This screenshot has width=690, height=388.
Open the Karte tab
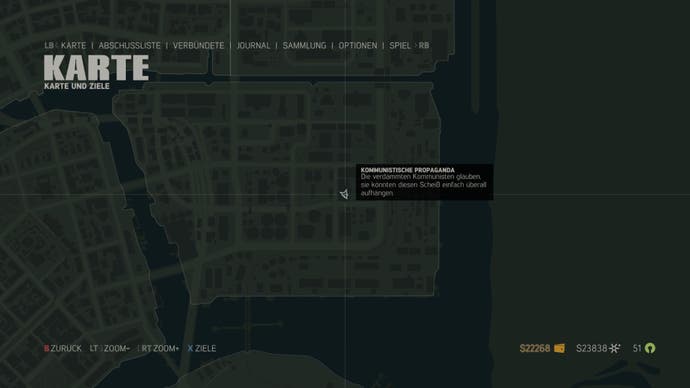(x=73, y=46)
